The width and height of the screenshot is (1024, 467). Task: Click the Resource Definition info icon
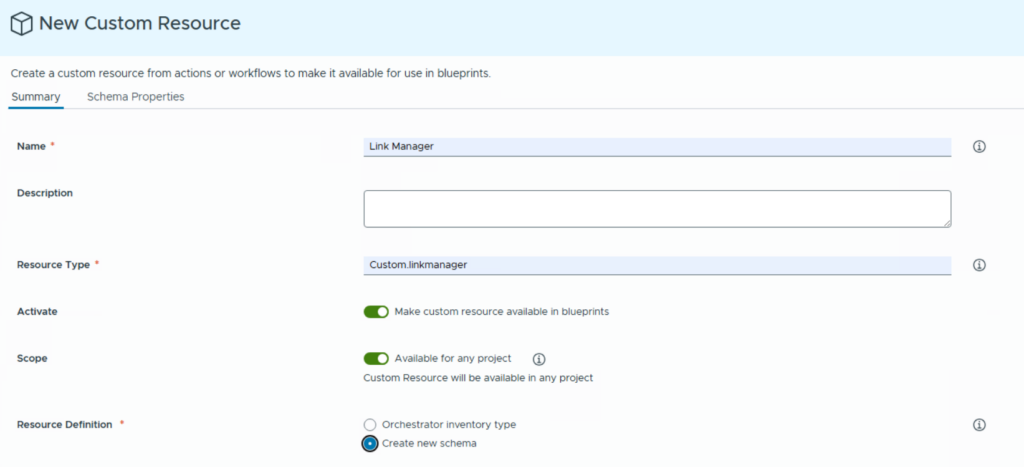tap(979, 425)
